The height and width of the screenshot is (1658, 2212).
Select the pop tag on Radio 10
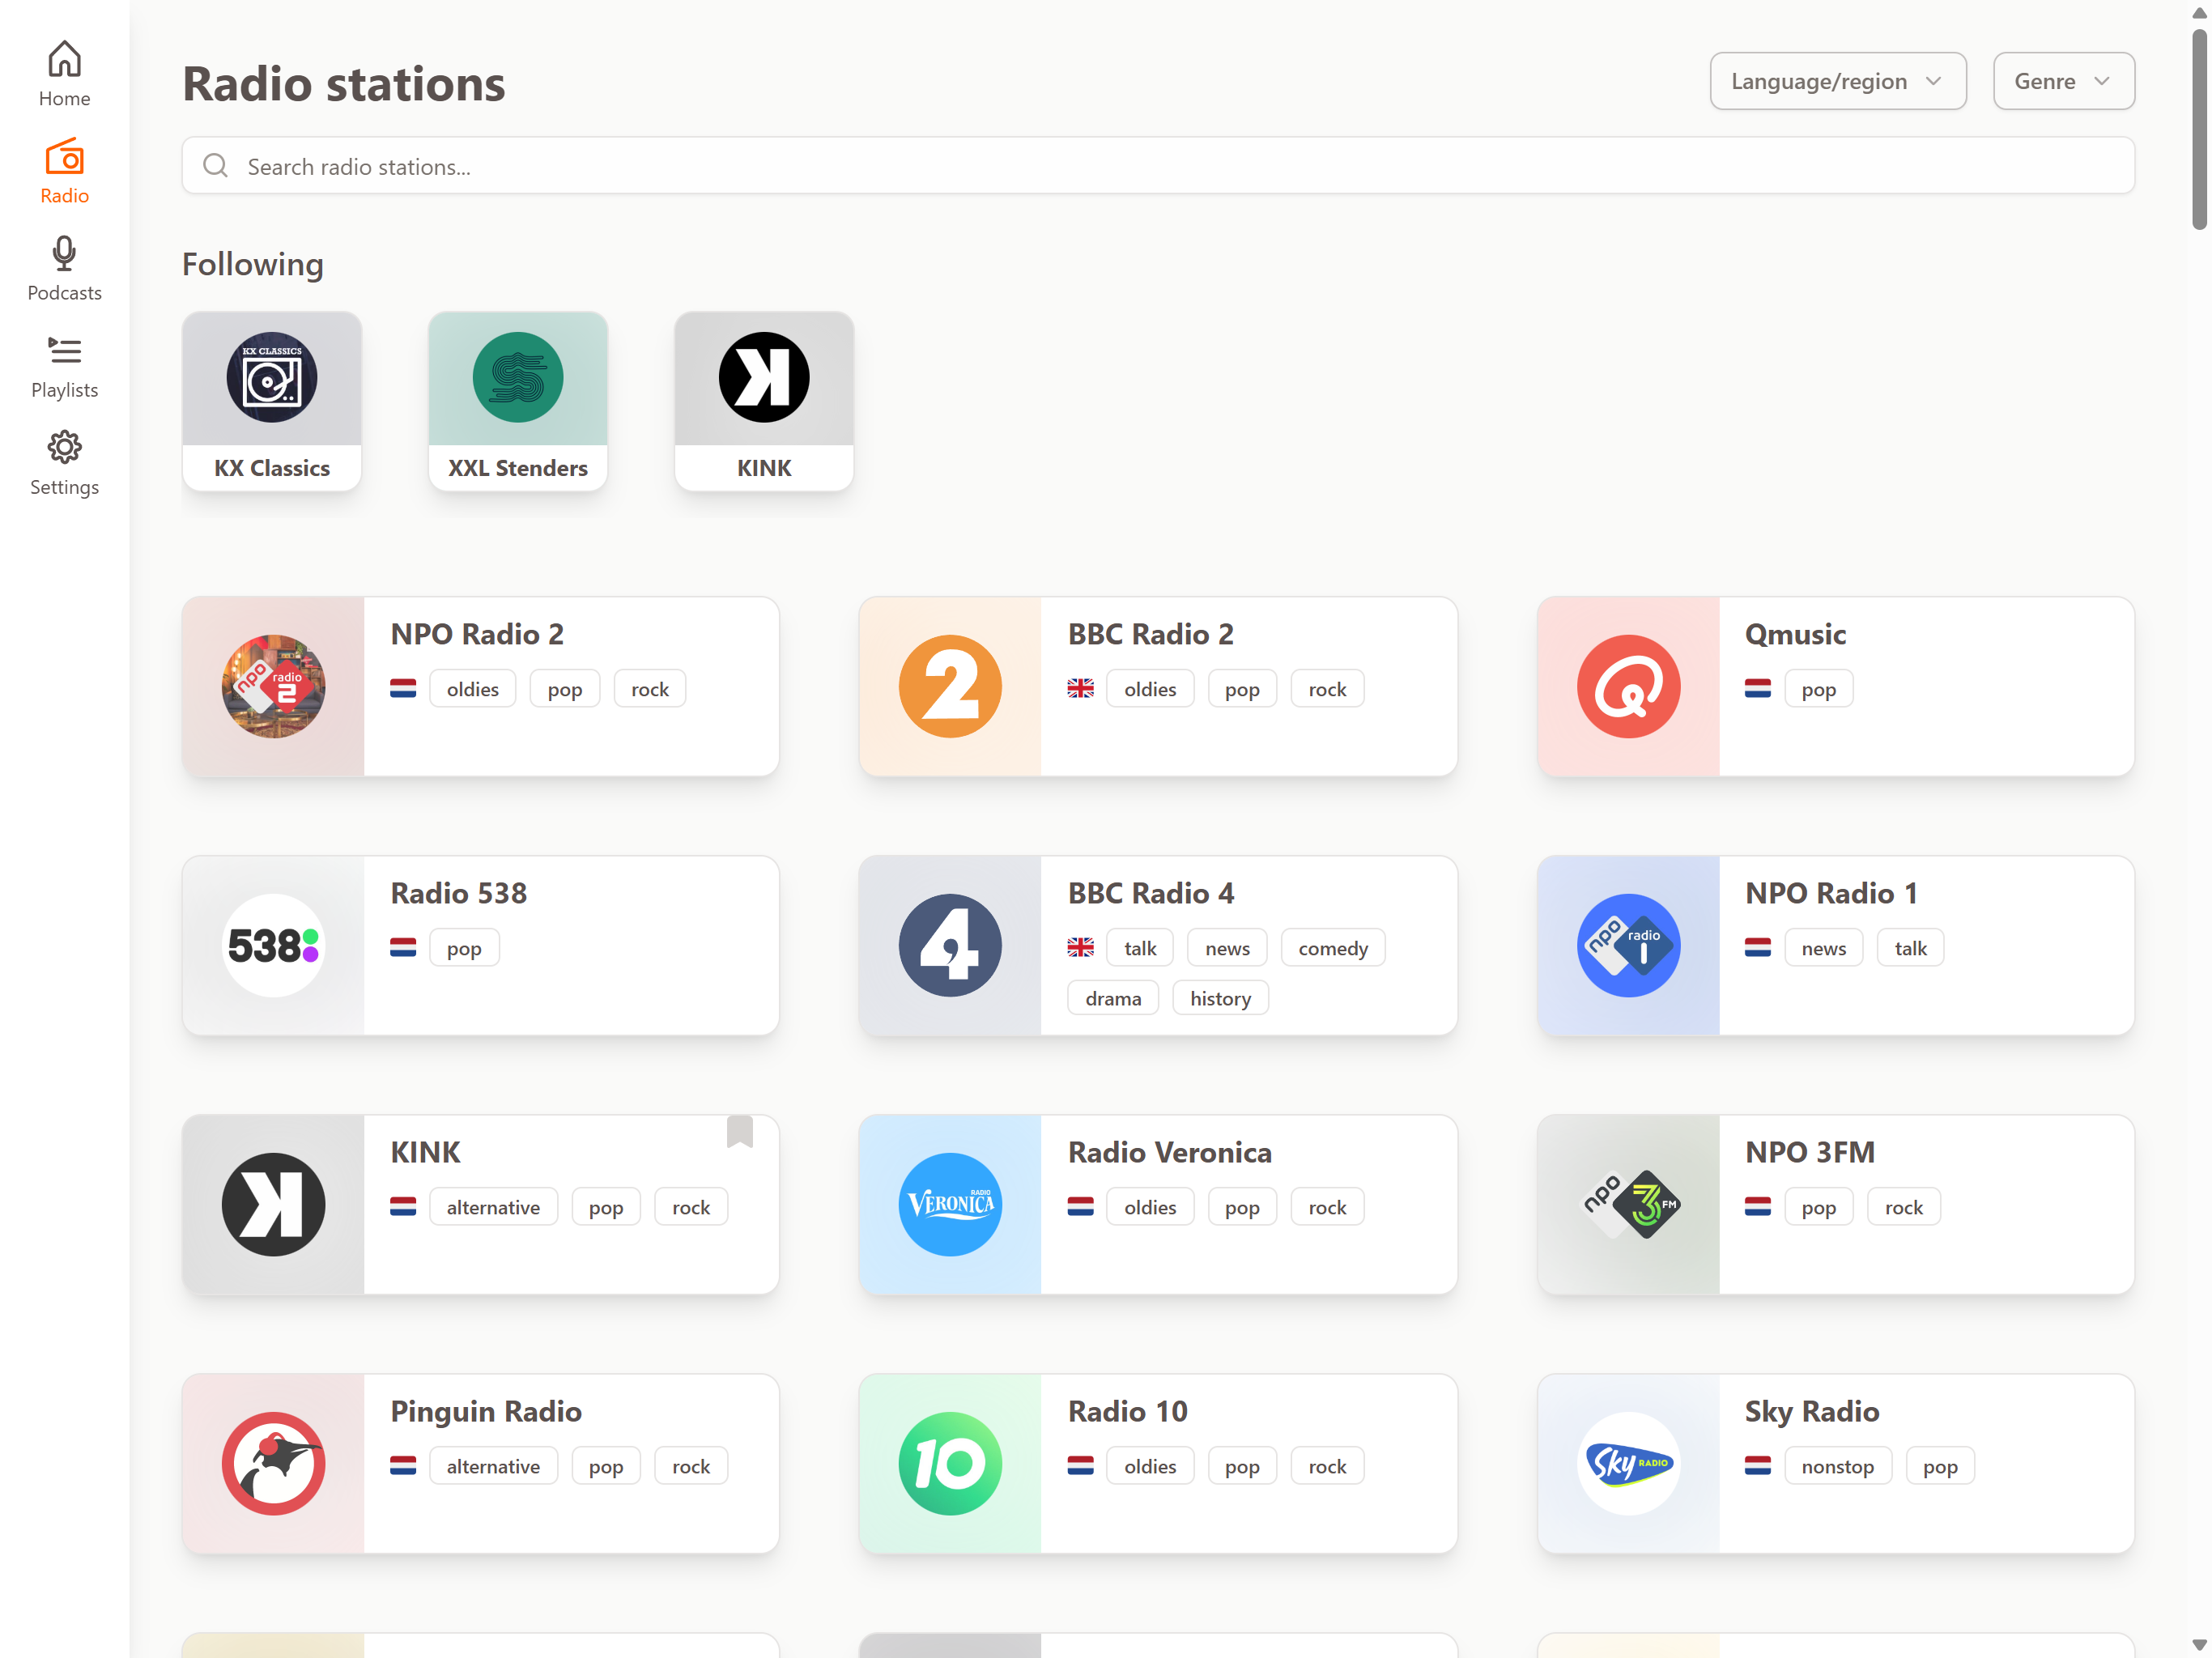pyautogui.click(x=1242, y=1466)
